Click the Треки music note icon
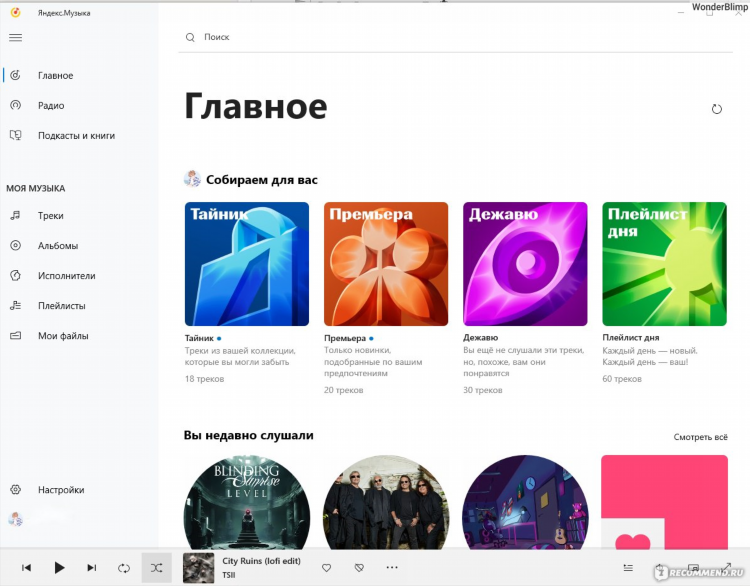 [x=15, y=215]
